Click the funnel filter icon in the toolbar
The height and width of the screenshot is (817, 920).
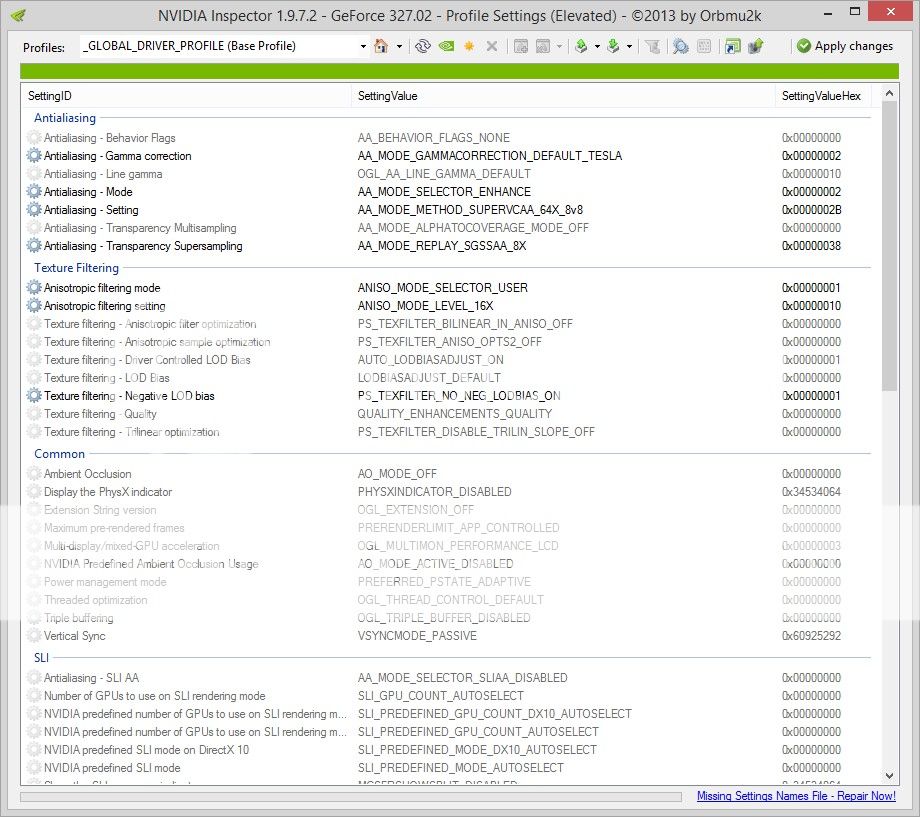[652, 46]
